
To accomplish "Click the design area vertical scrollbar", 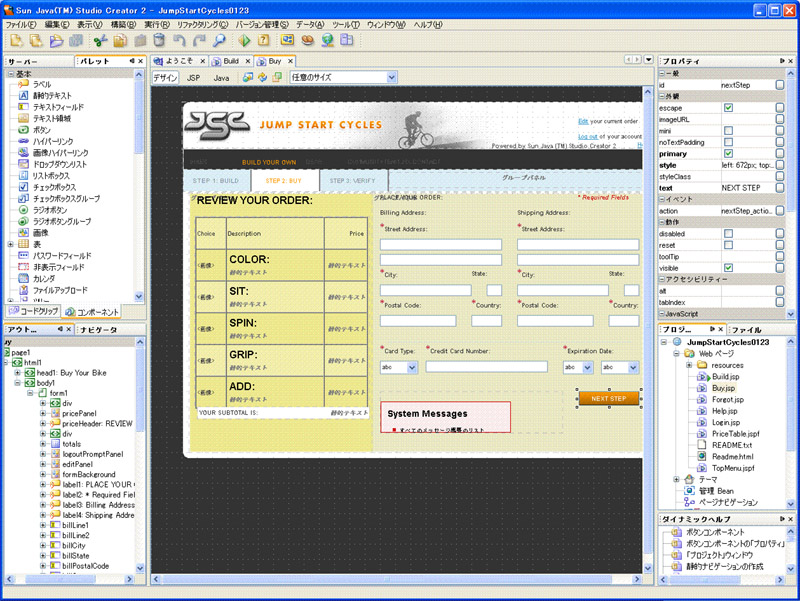I will (x=647, y=324).
